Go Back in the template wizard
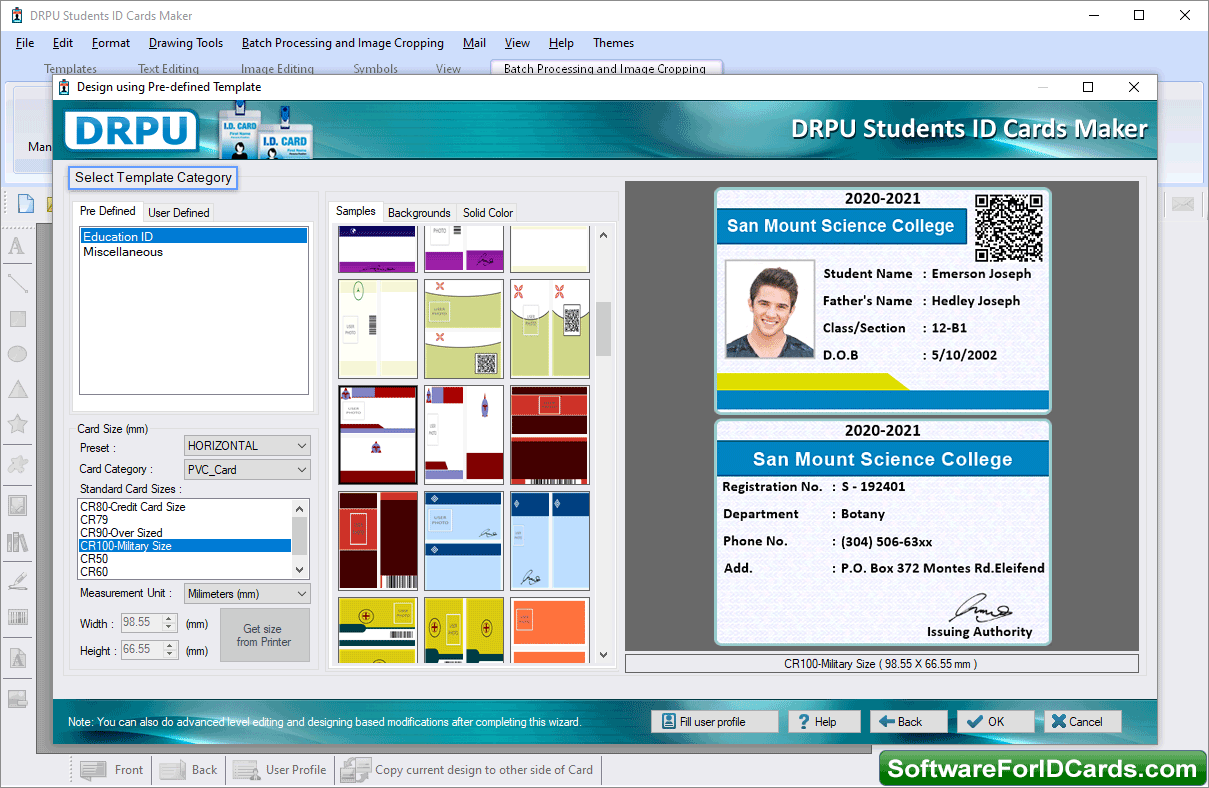The image size is (1209, 788). (x=909, y=722)
